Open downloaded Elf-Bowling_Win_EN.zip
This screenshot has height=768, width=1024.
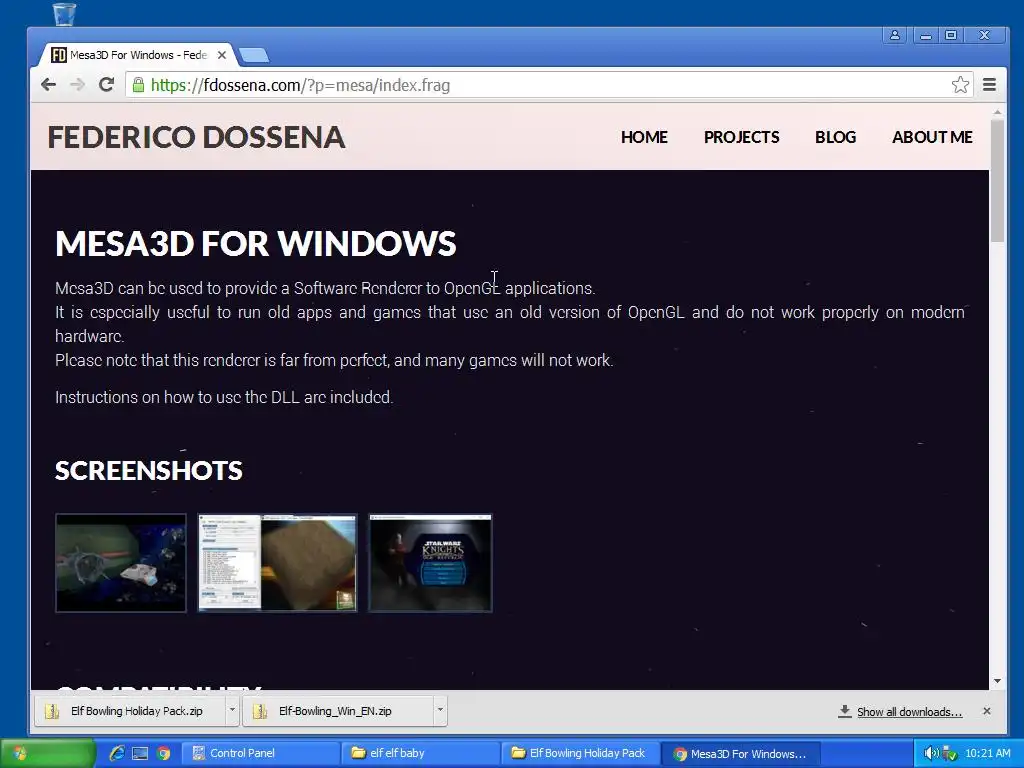[338, 711]
